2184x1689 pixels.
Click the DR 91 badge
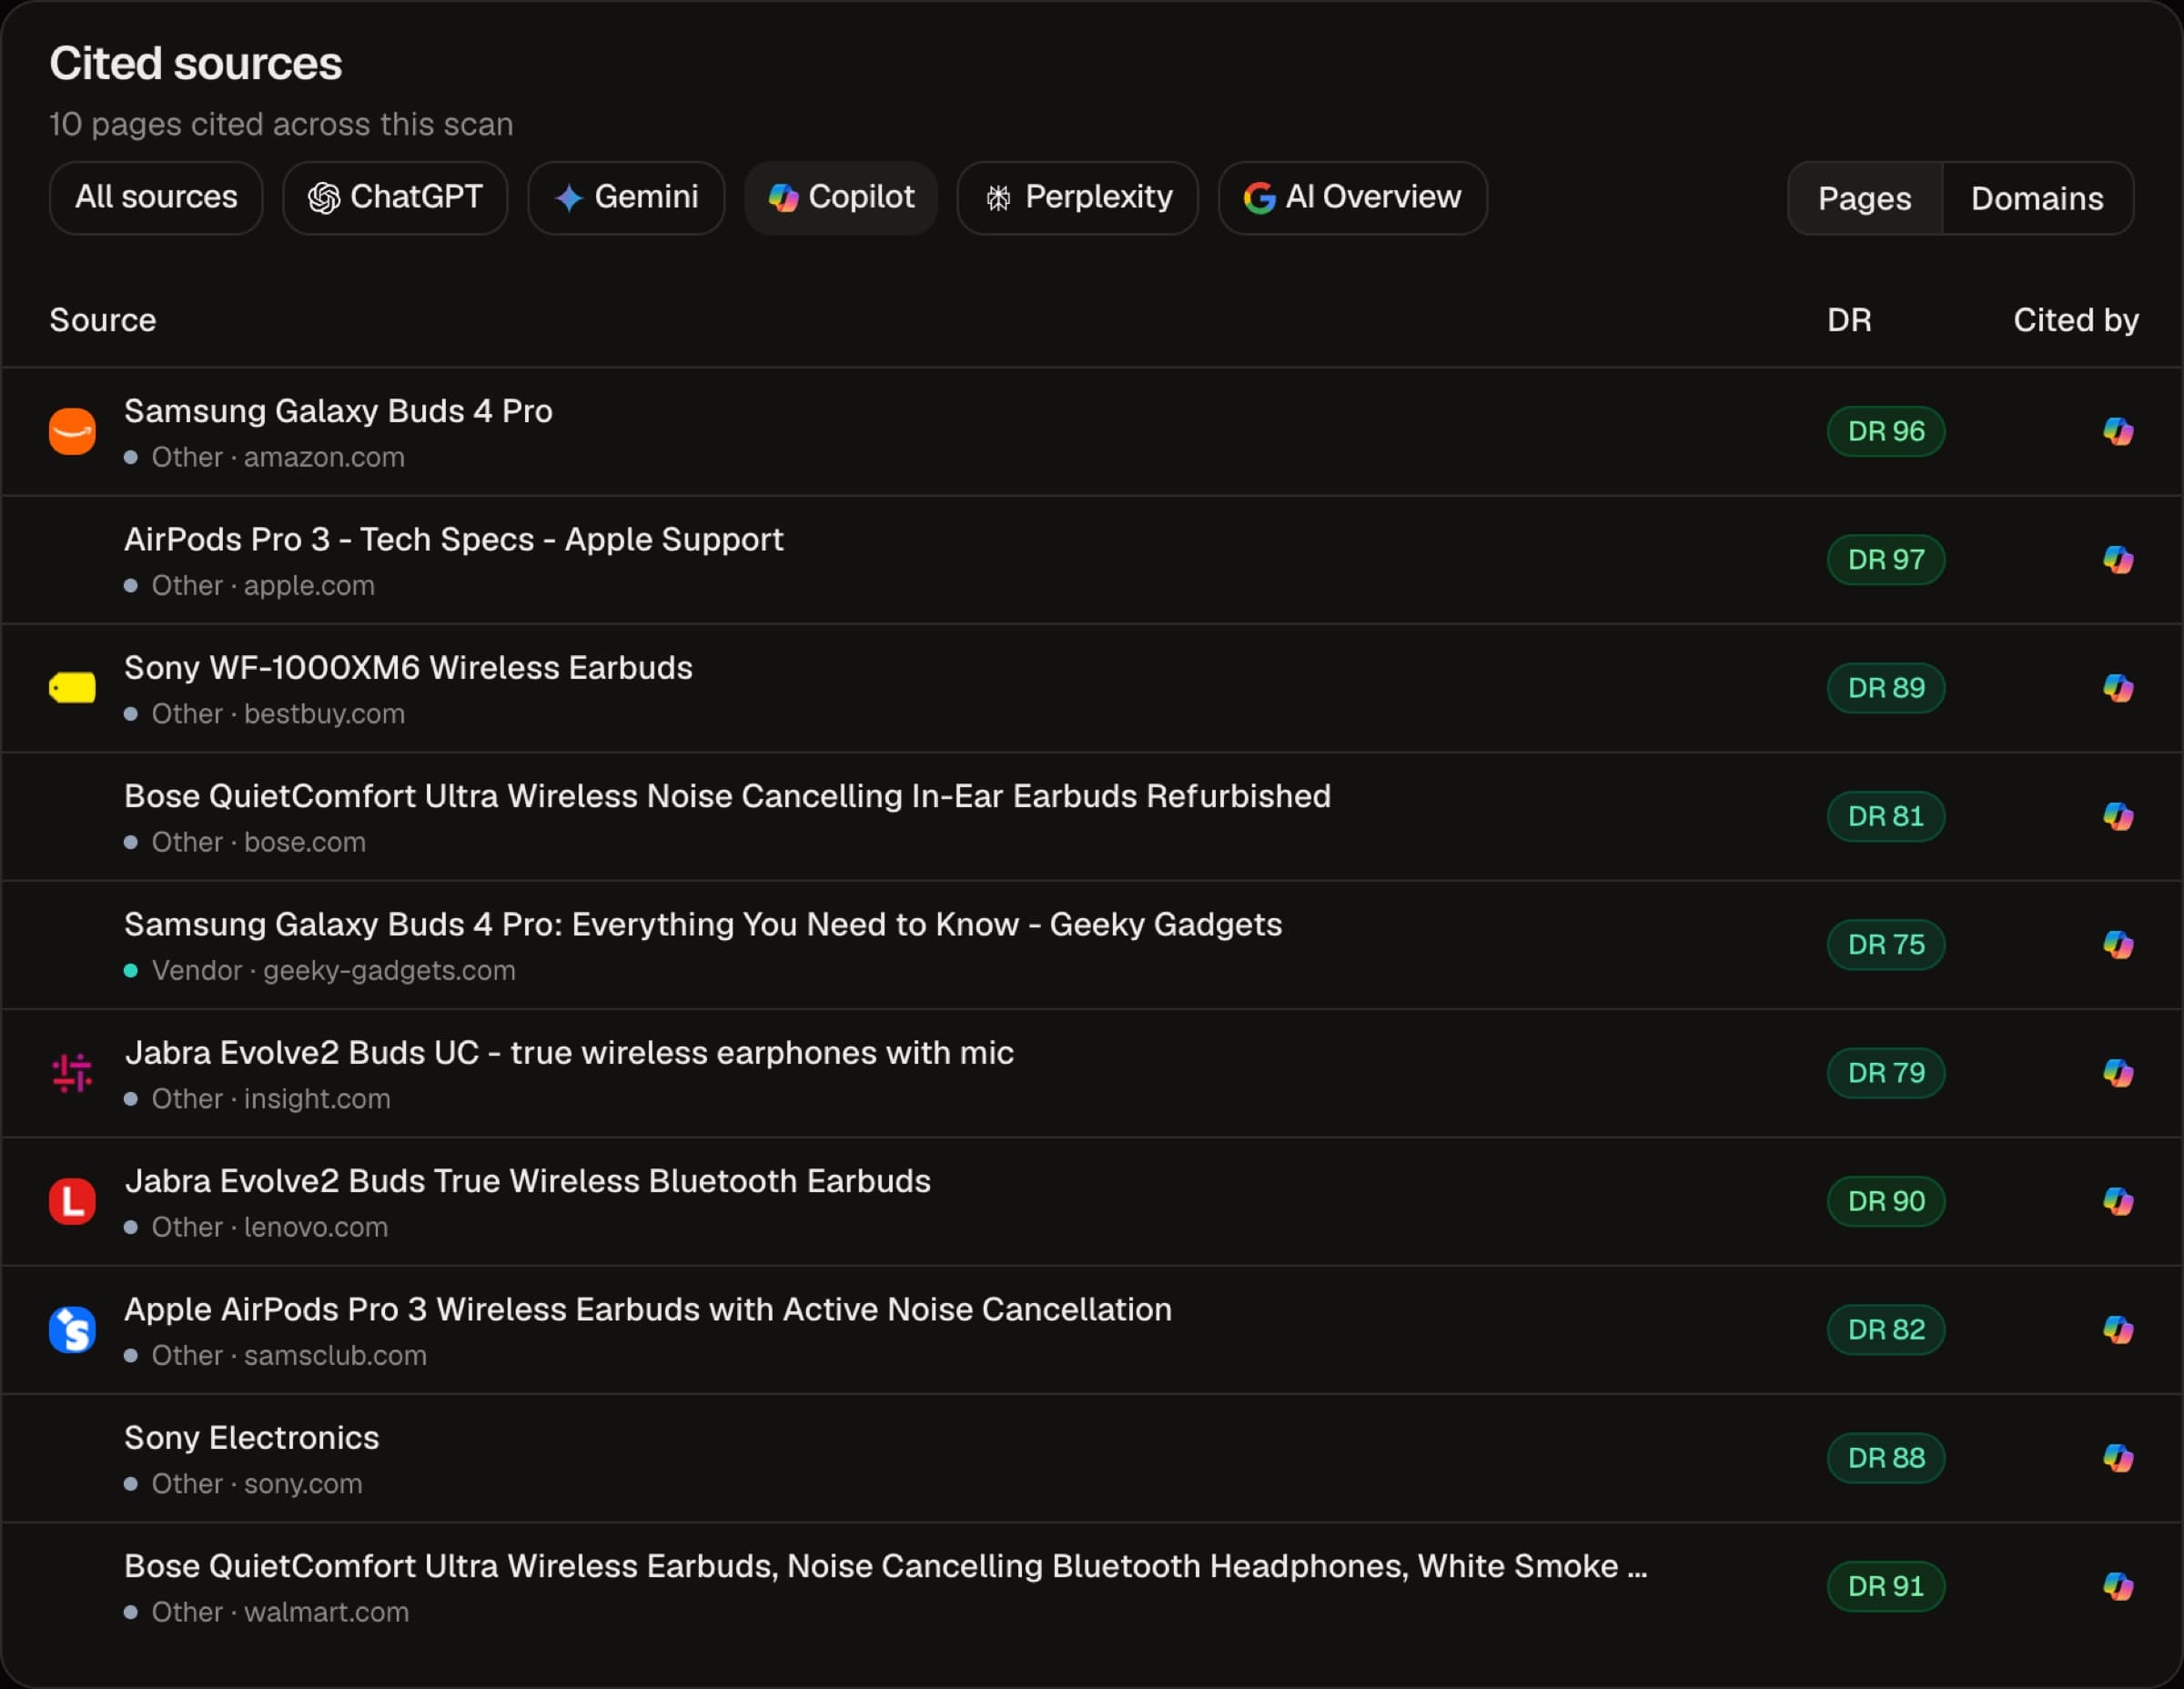(1886, 1586)
